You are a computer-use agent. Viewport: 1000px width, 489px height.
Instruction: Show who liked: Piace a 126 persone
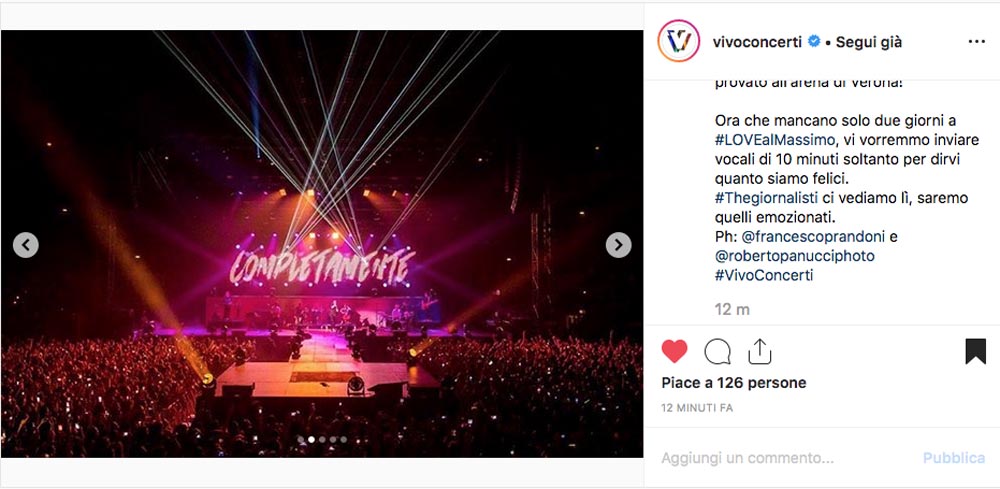click(x=733, y=383)
